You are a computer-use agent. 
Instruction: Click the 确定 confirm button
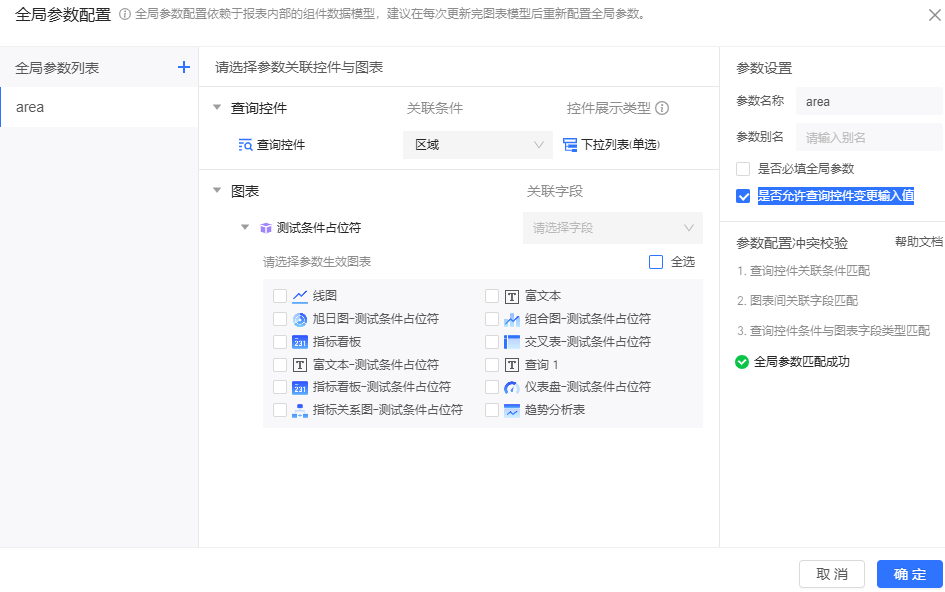[909, 574]
